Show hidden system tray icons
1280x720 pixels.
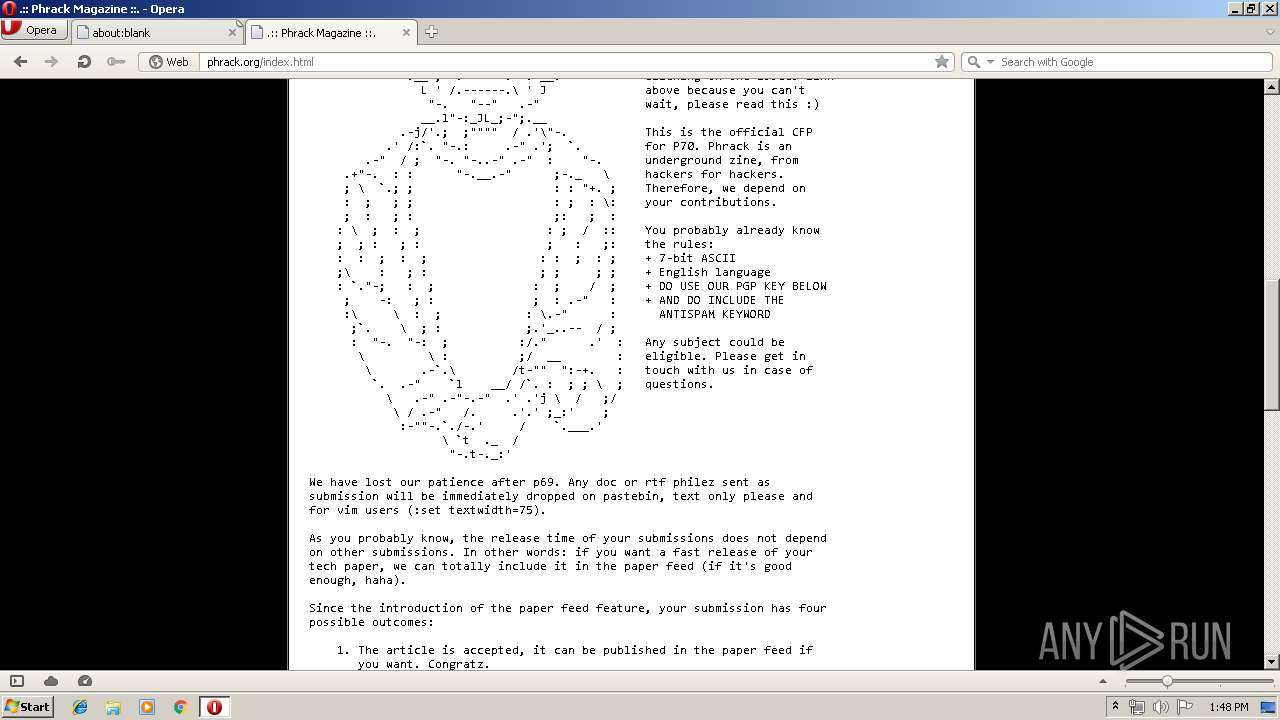pyautogui.click(x=1115, y=707)
